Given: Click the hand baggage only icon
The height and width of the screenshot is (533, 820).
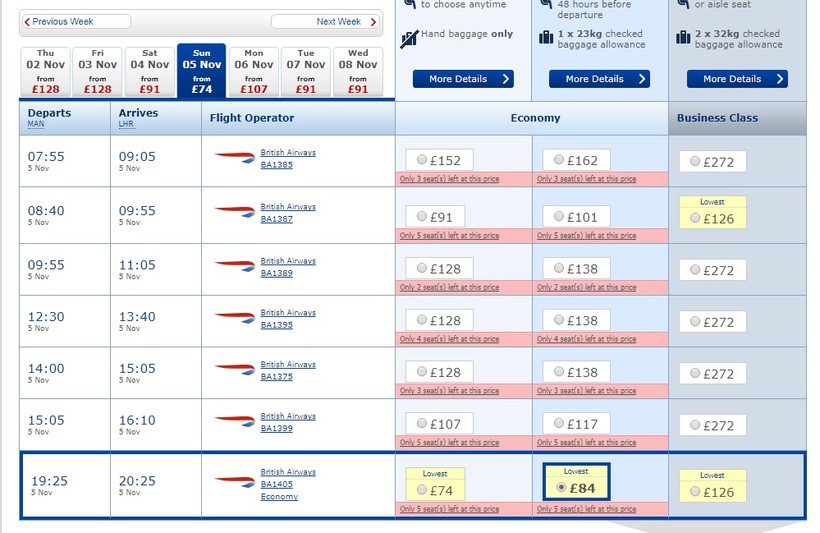Looking at the screenshot, I should [410, 38].
